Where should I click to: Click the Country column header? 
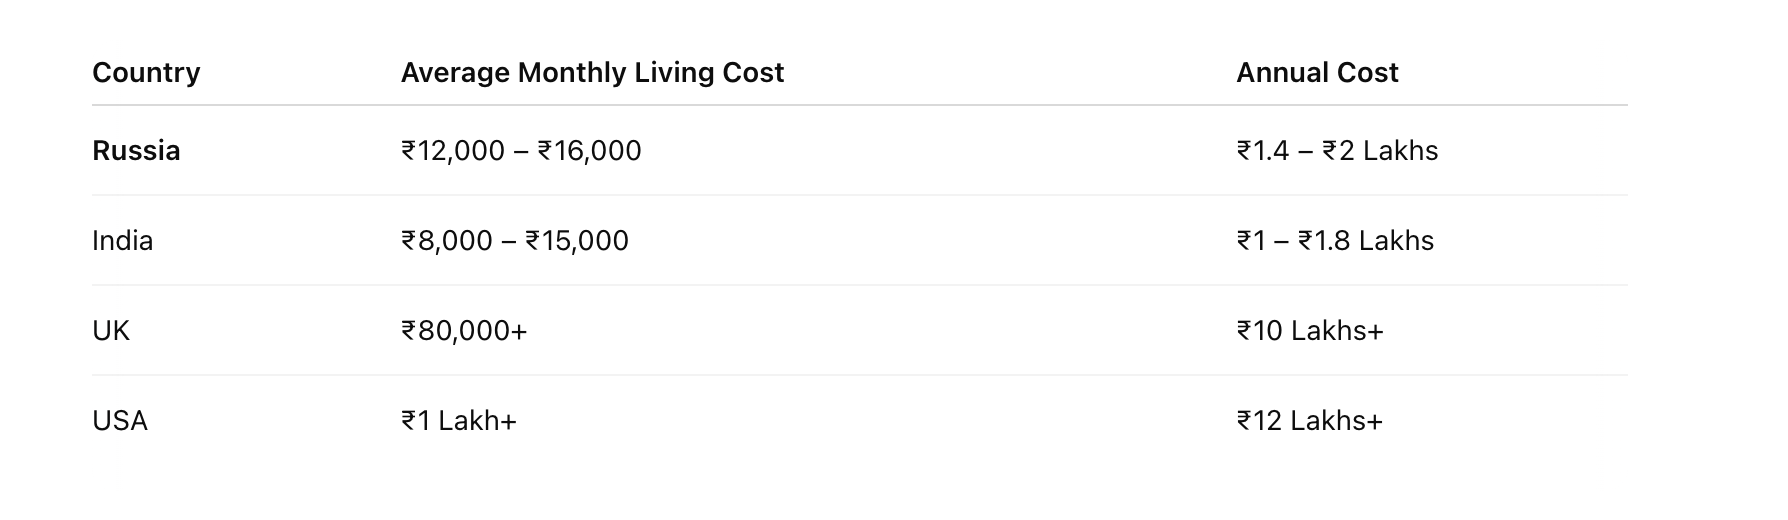coord(146,73)
